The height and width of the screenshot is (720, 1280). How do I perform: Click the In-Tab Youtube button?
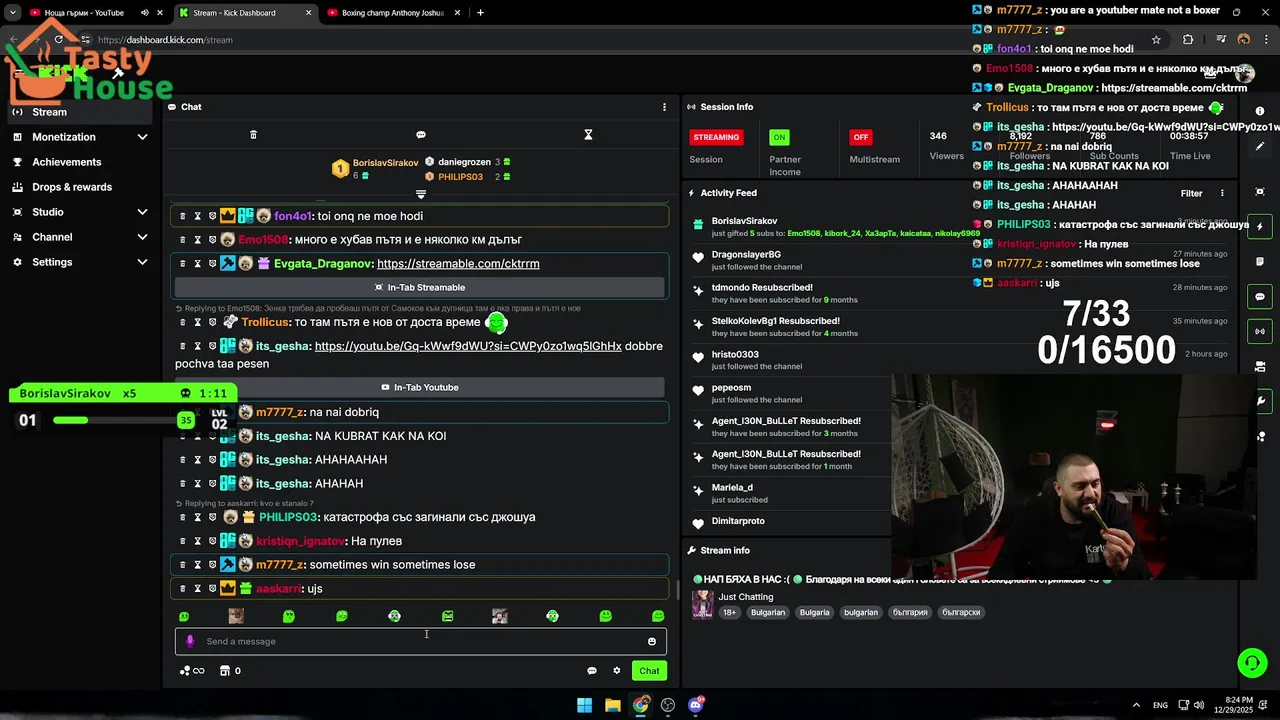pyautogui.click(x=420, y=387)
